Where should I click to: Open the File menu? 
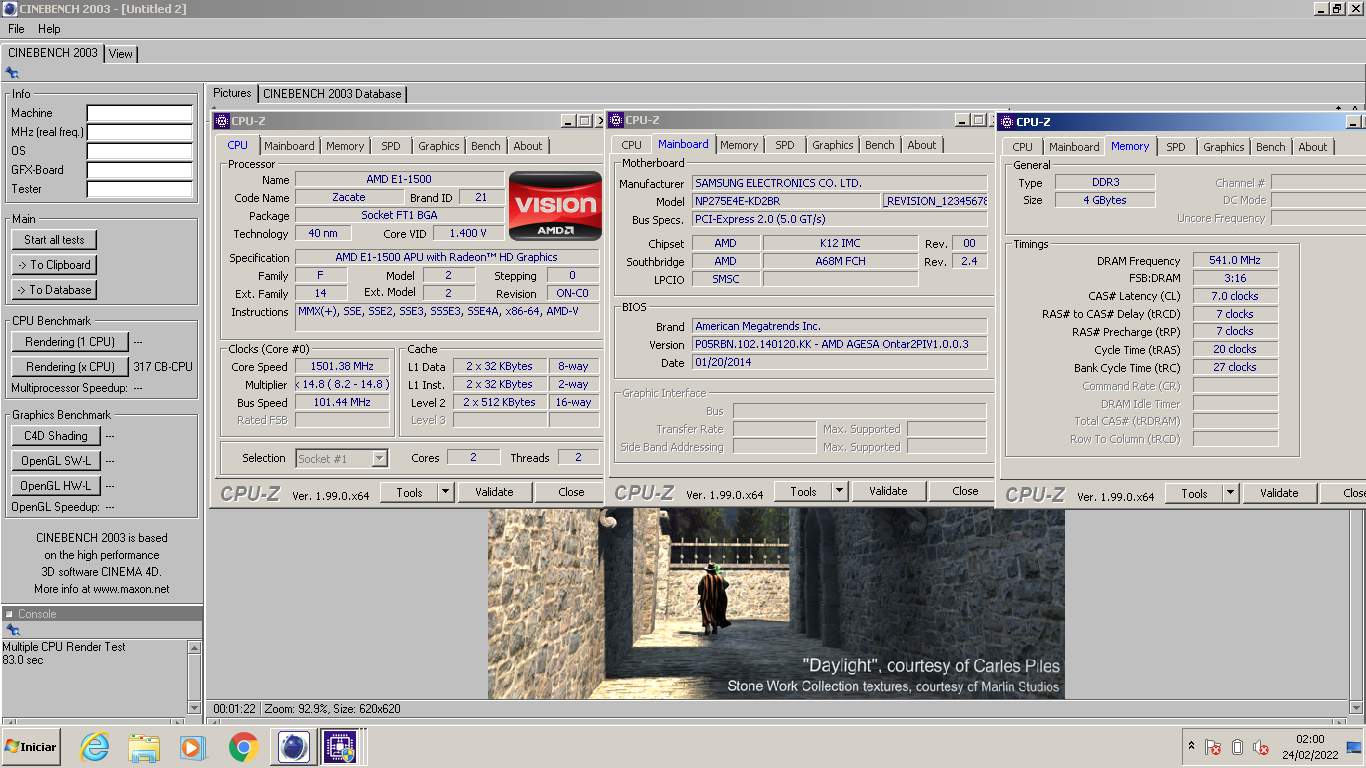(16, 29)
